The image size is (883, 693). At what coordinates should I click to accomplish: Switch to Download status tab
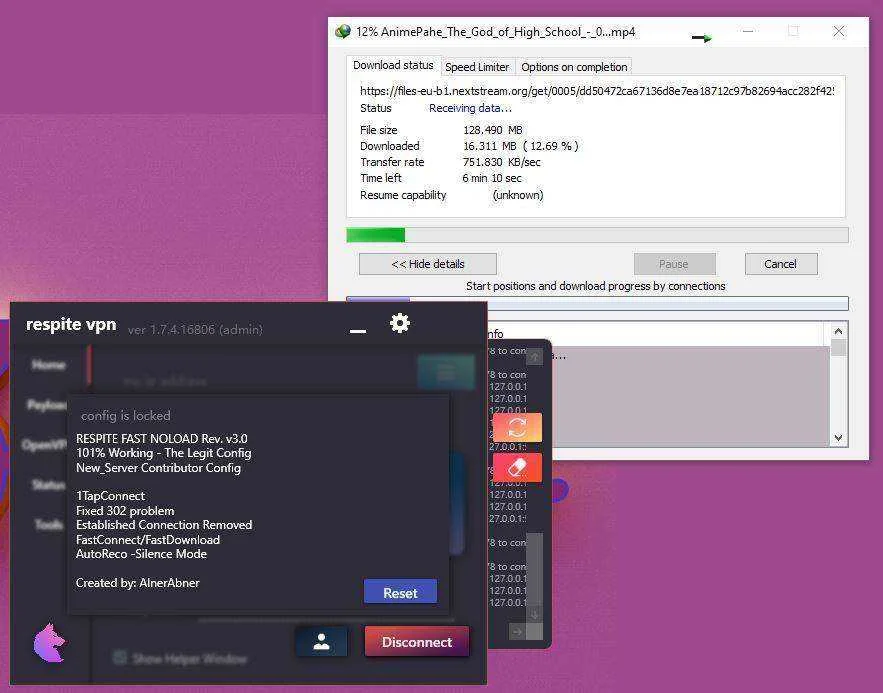(x=393, y=65)
